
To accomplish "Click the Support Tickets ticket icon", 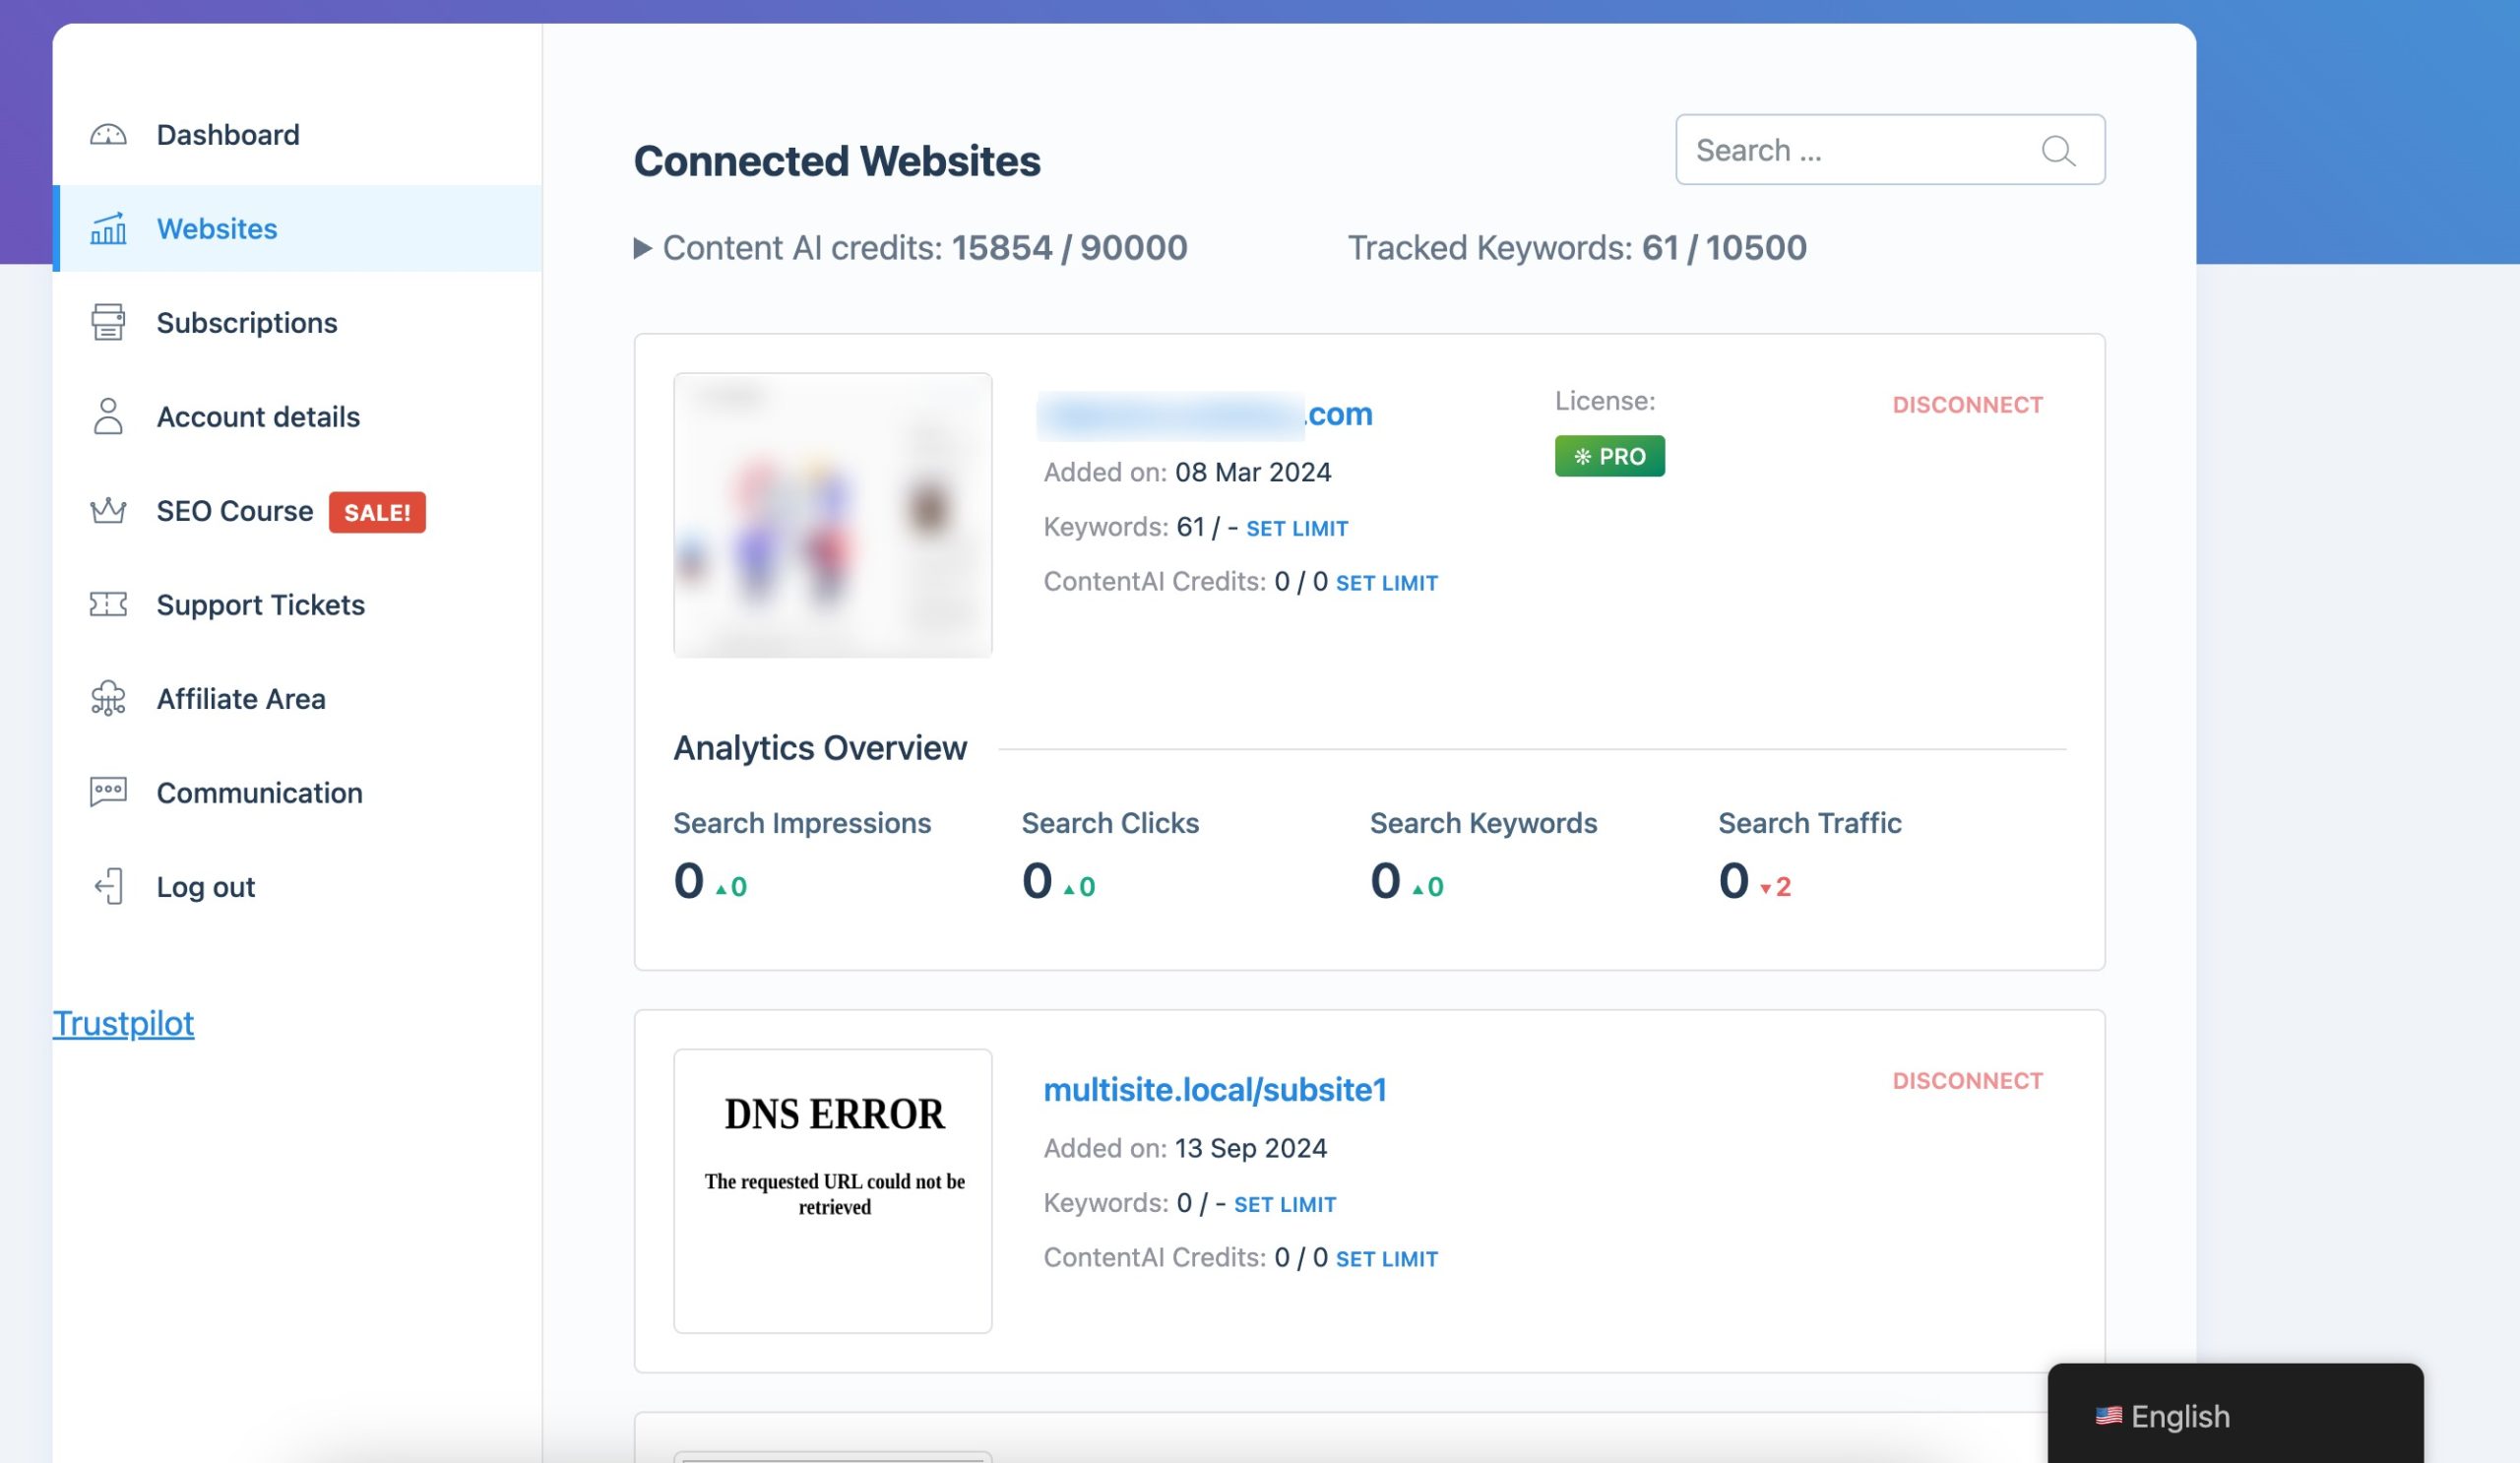I will (x=108, y=605).
